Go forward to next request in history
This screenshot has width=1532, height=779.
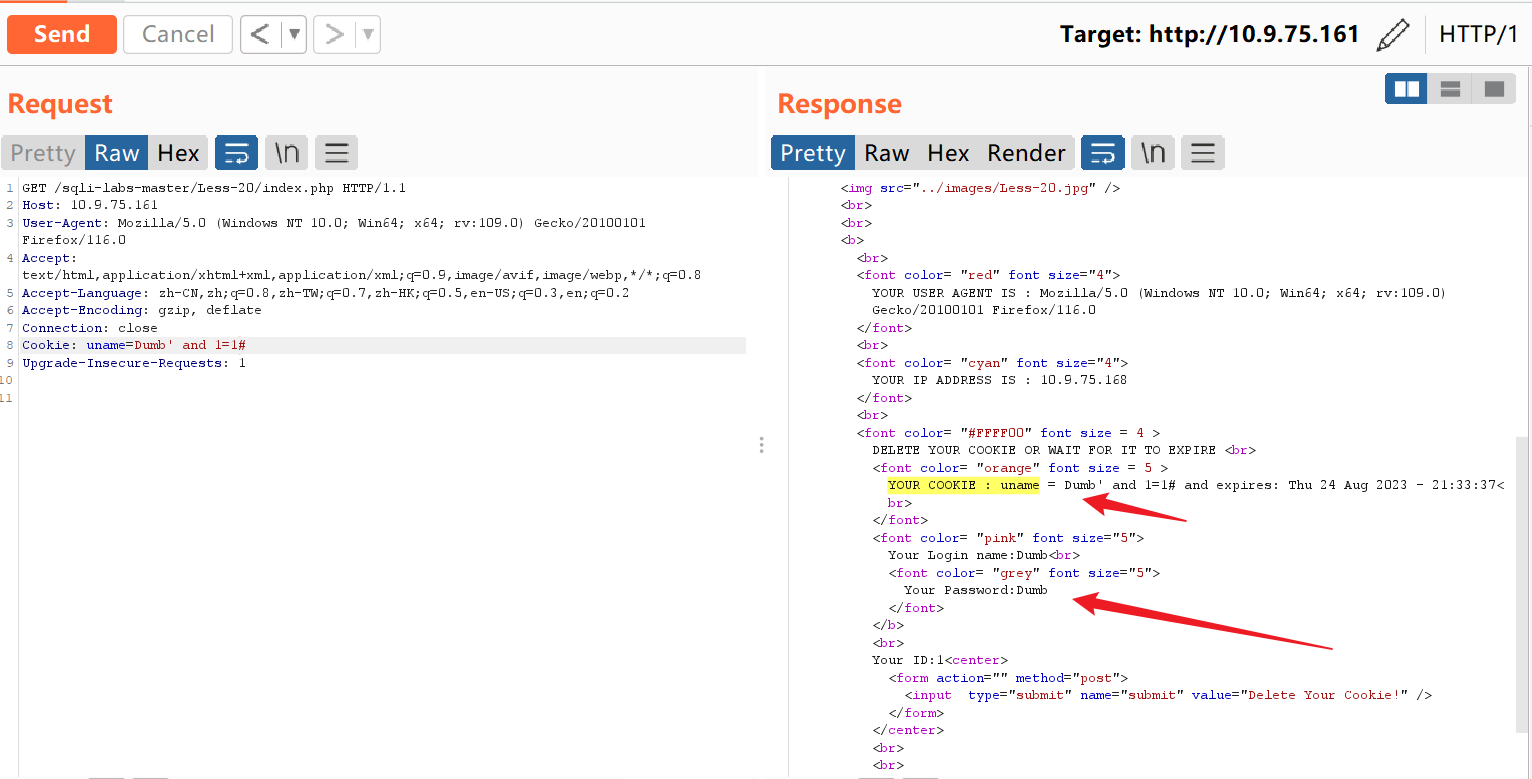click(x=335, y=34)
